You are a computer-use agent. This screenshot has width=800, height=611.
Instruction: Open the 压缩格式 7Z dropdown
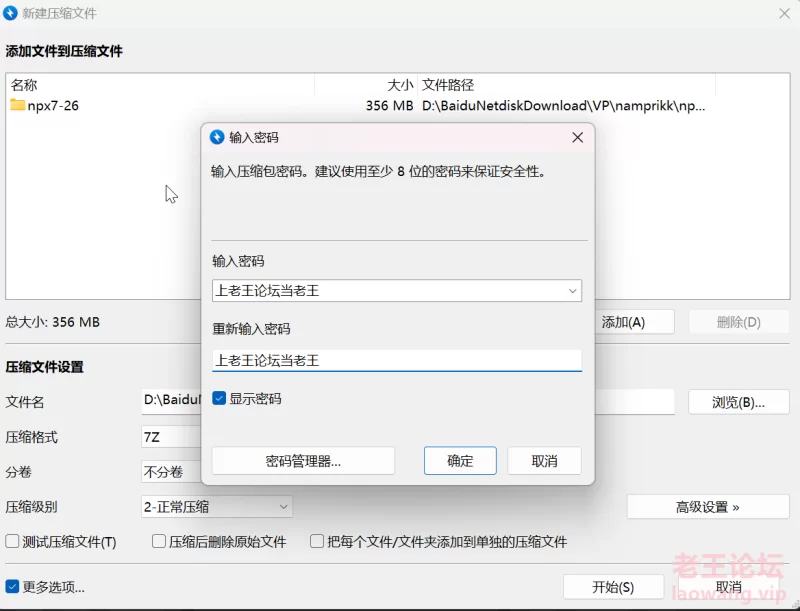(x=171, y=437)
